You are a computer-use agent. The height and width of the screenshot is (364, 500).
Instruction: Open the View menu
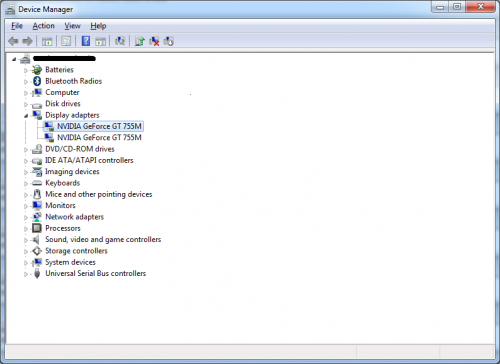tap(72, 26)
